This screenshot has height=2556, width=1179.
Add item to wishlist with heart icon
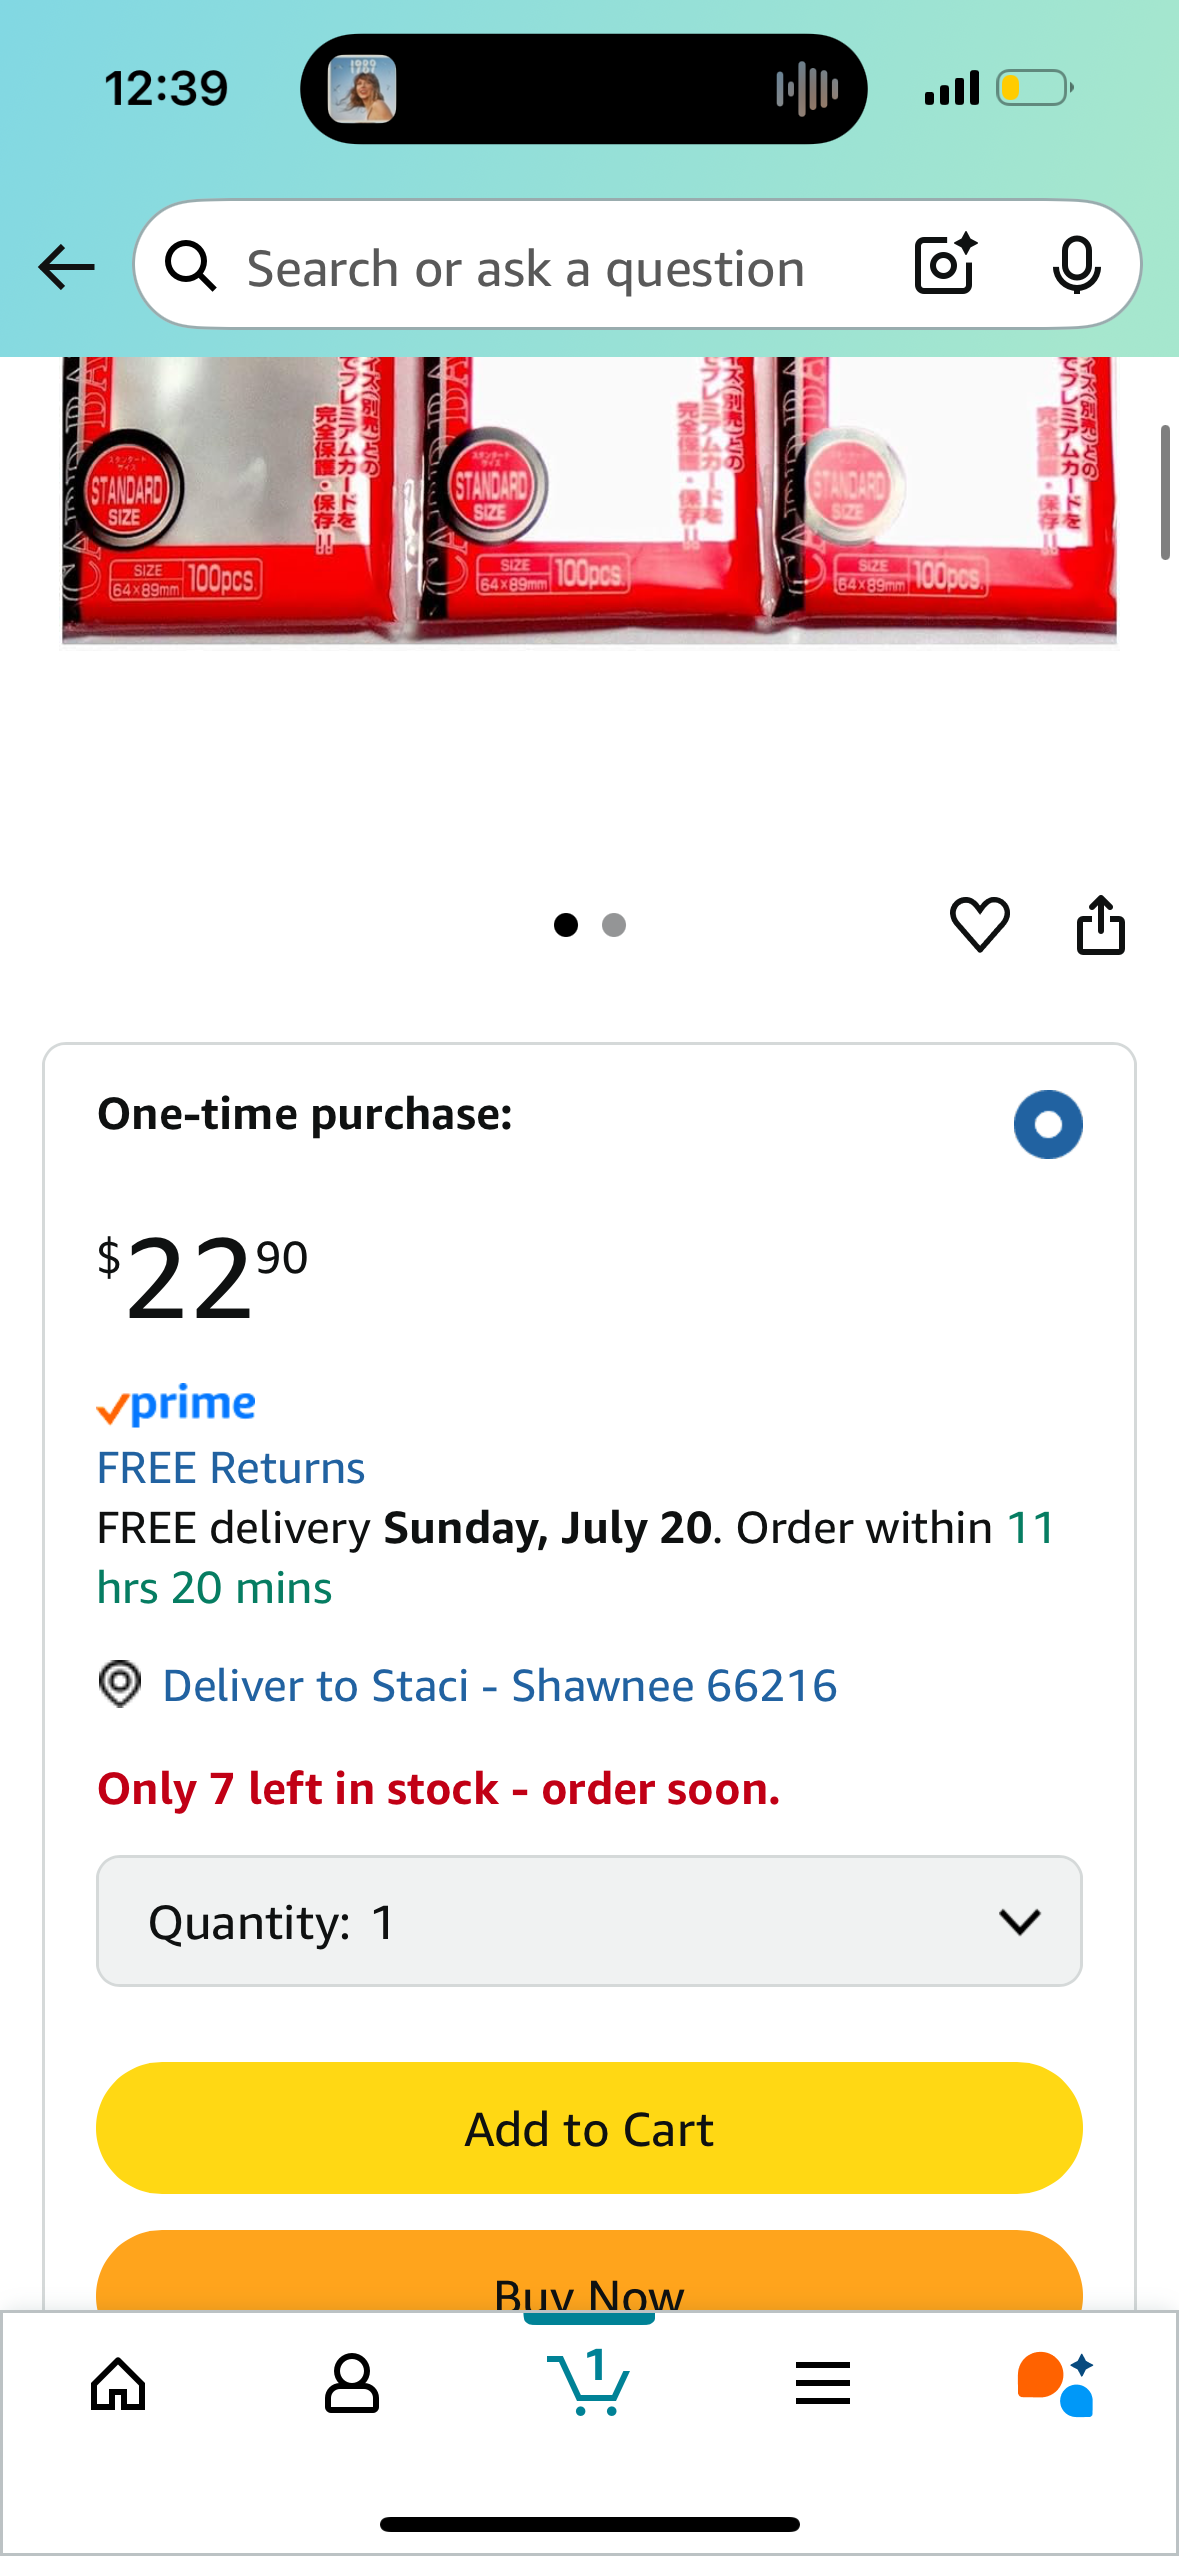(979, 924)
